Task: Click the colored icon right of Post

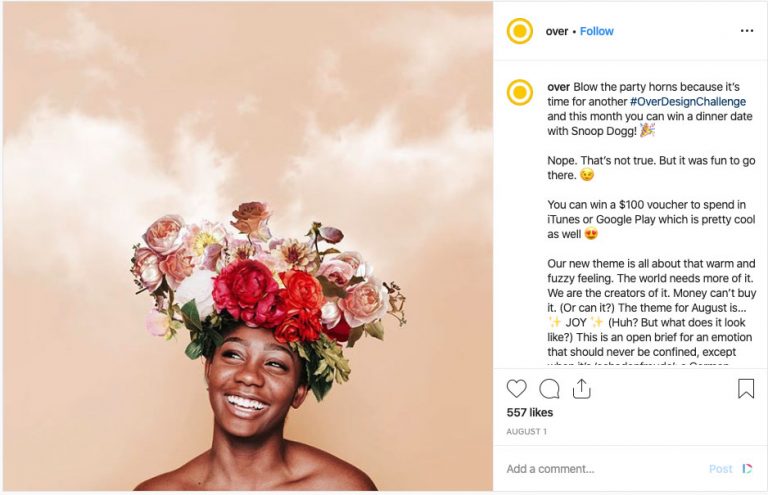Action: point(747,468)
